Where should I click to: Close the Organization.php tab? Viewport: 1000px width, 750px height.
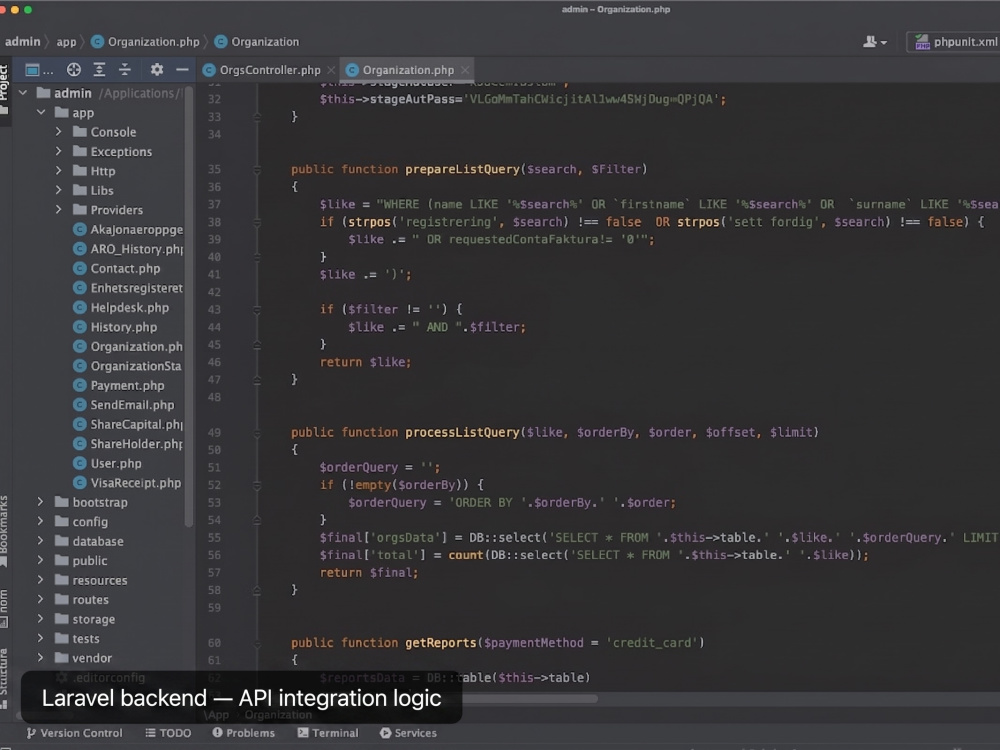click(465, 70)
